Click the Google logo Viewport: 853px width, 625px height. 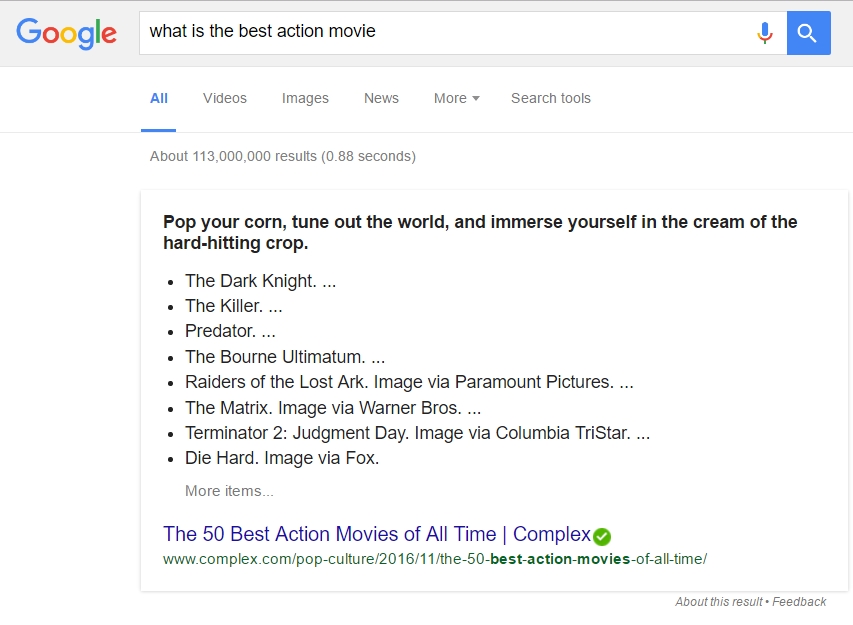coord(66,33)
